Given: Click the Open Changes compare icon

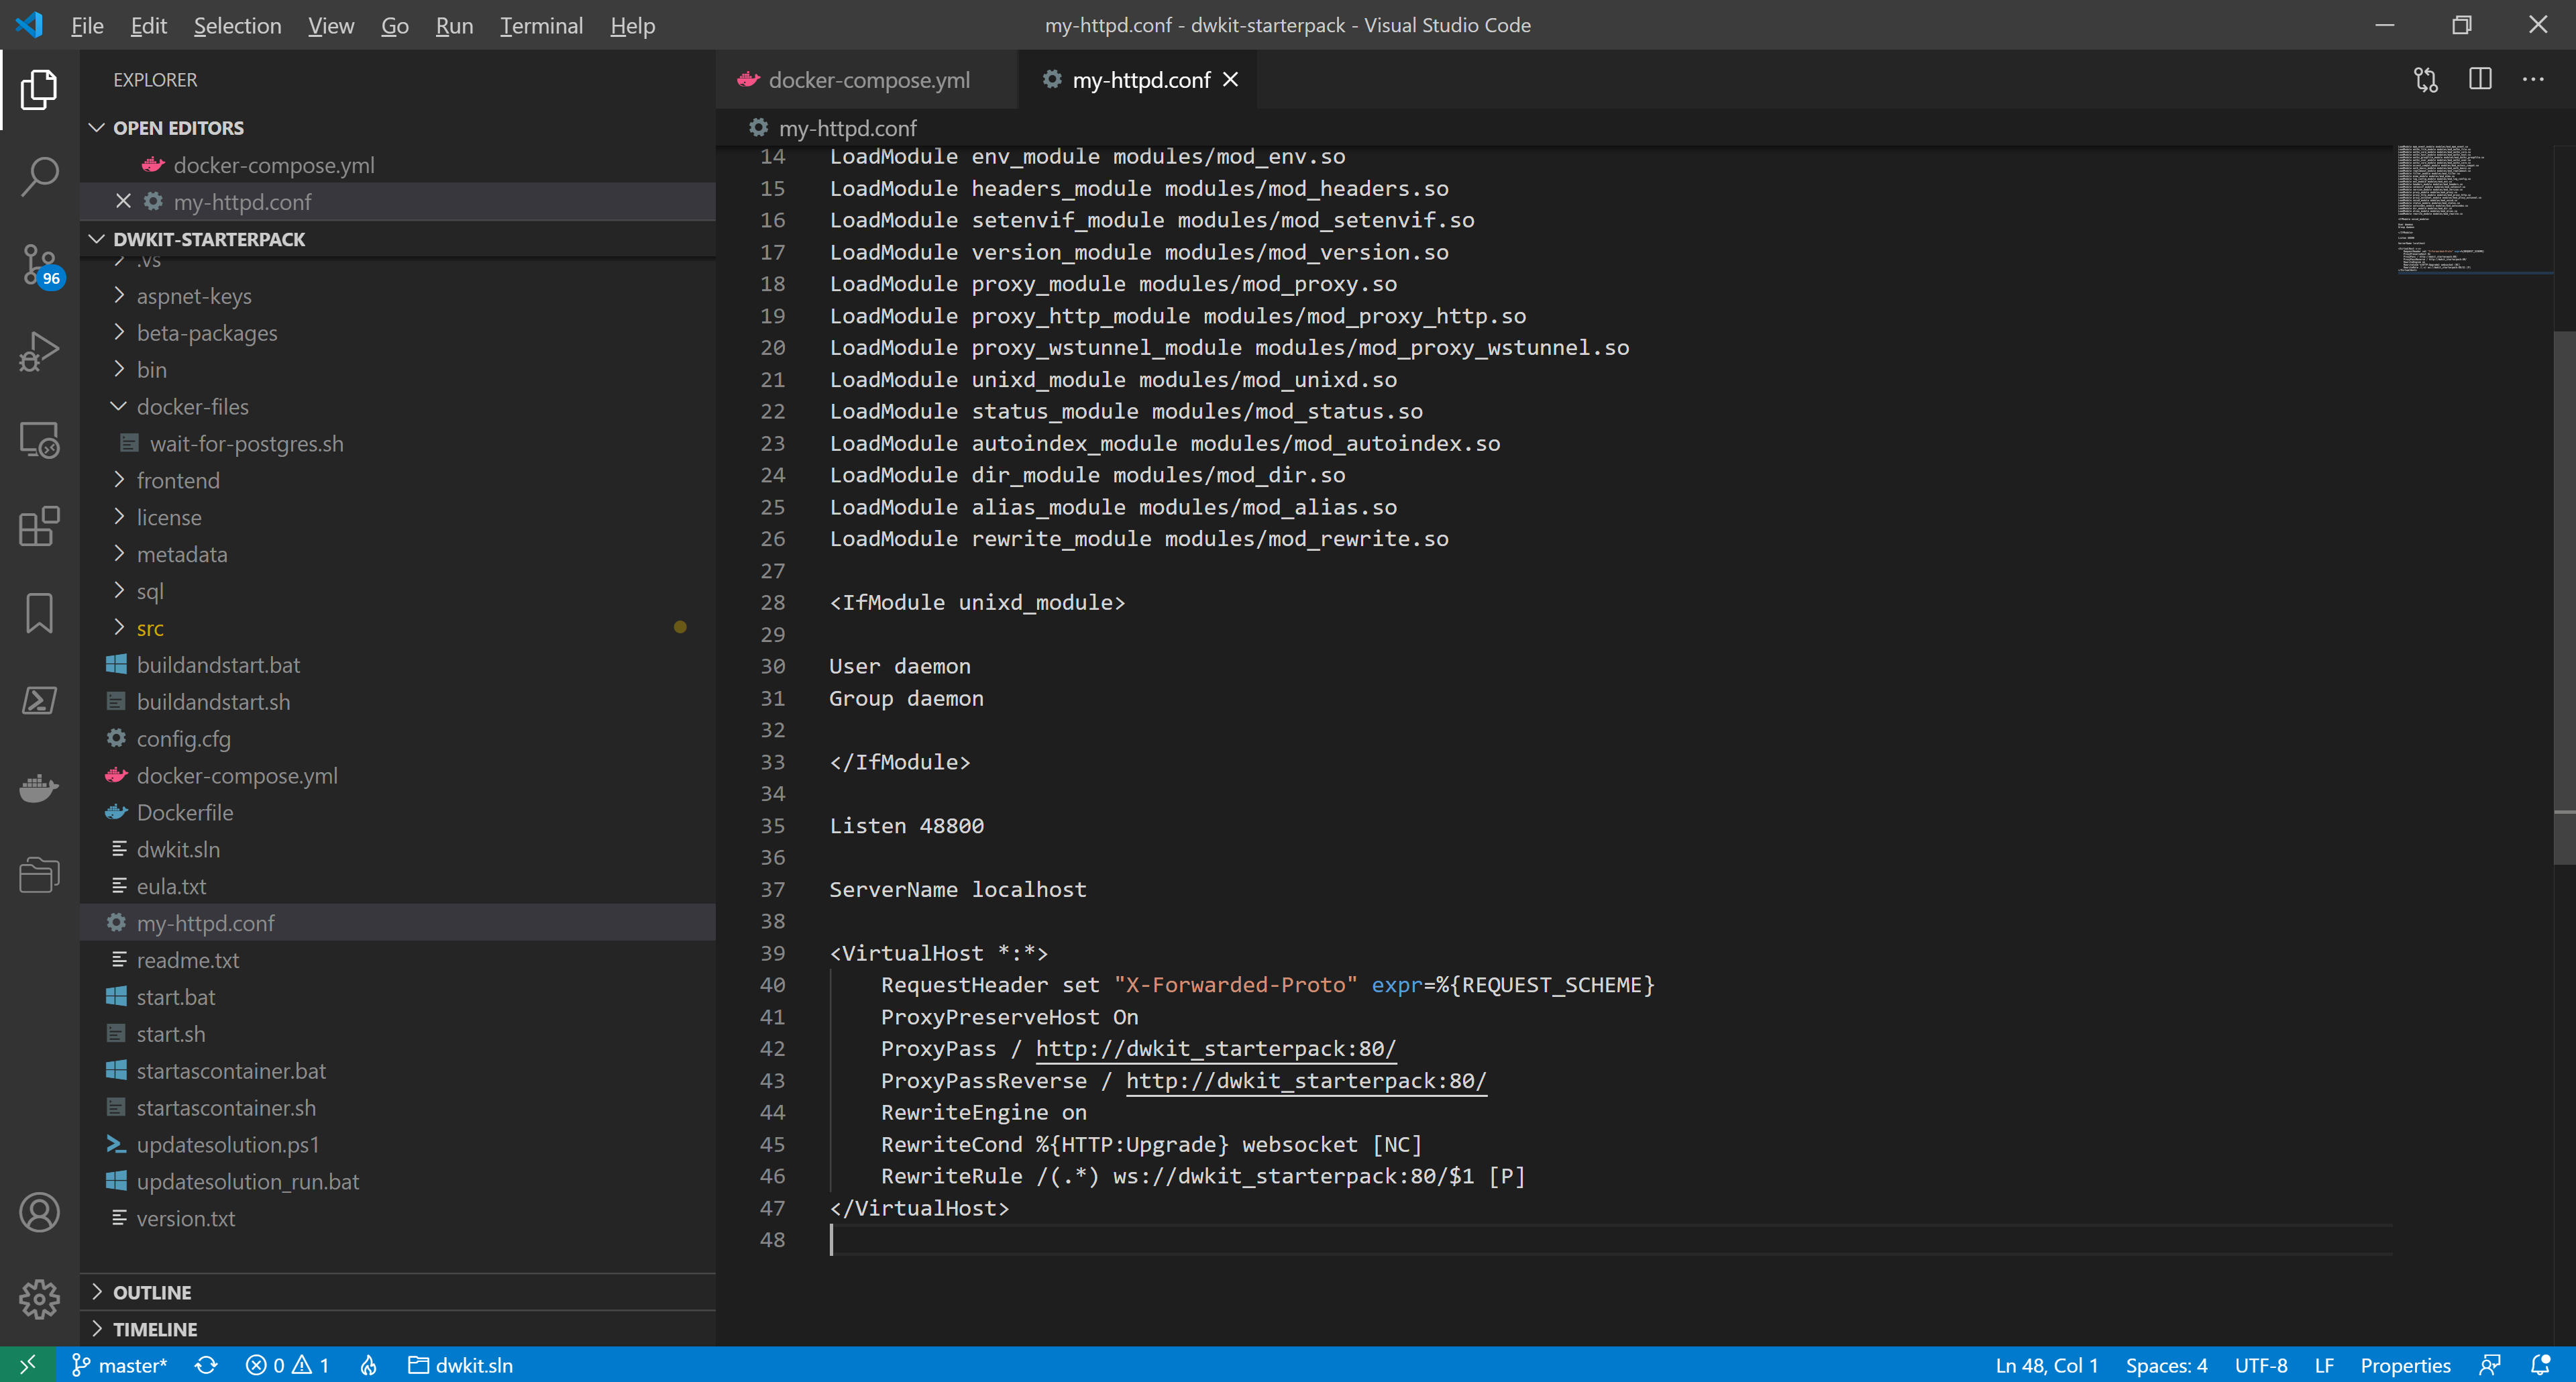Looking at the screenshot, I should (2425, 79).
